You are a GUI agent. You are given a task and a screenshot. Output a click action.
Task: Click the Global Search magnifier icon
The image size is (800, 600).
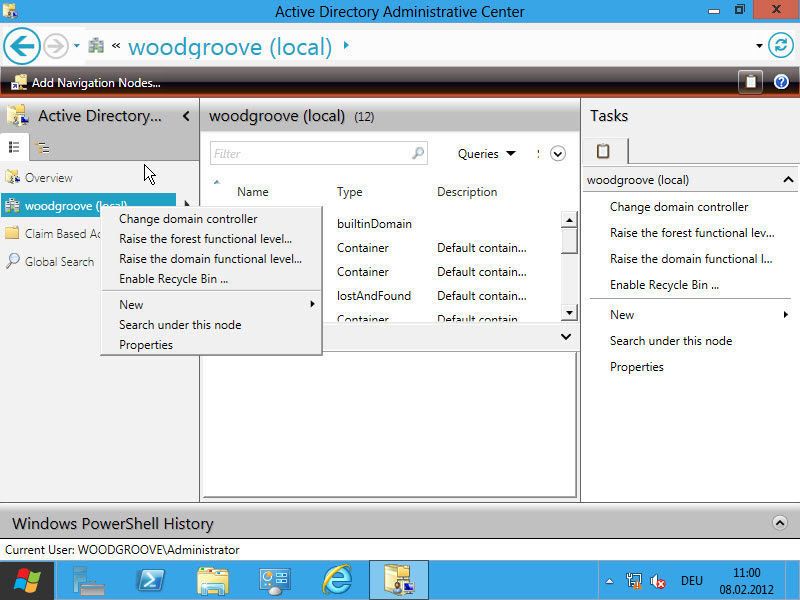click(x=13, y=261)
